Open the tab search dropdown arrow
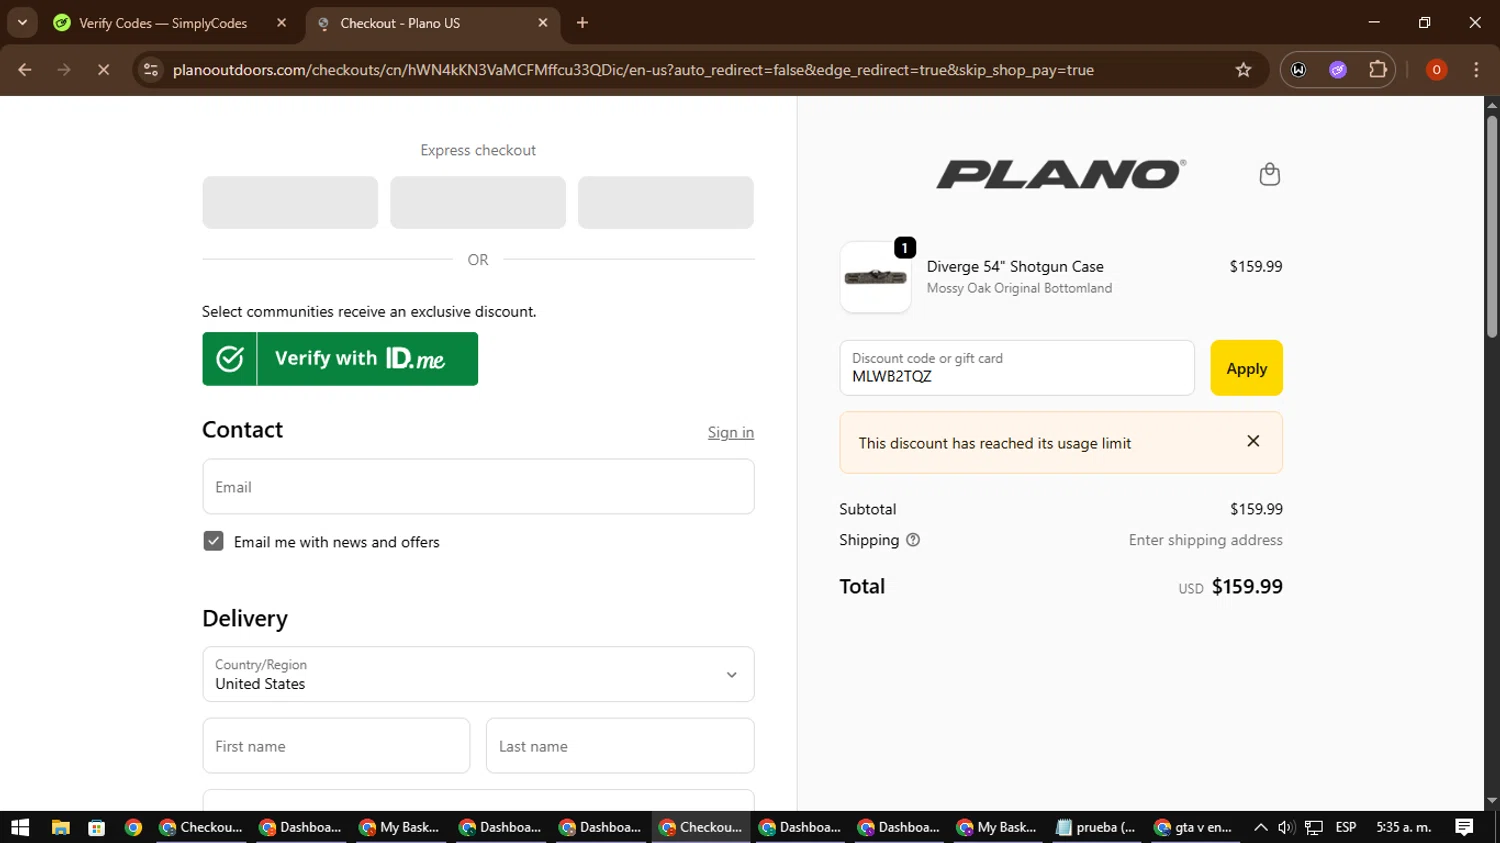This screenshot has height=843, width=1500. pyautogui.click(x=22, y=23)
